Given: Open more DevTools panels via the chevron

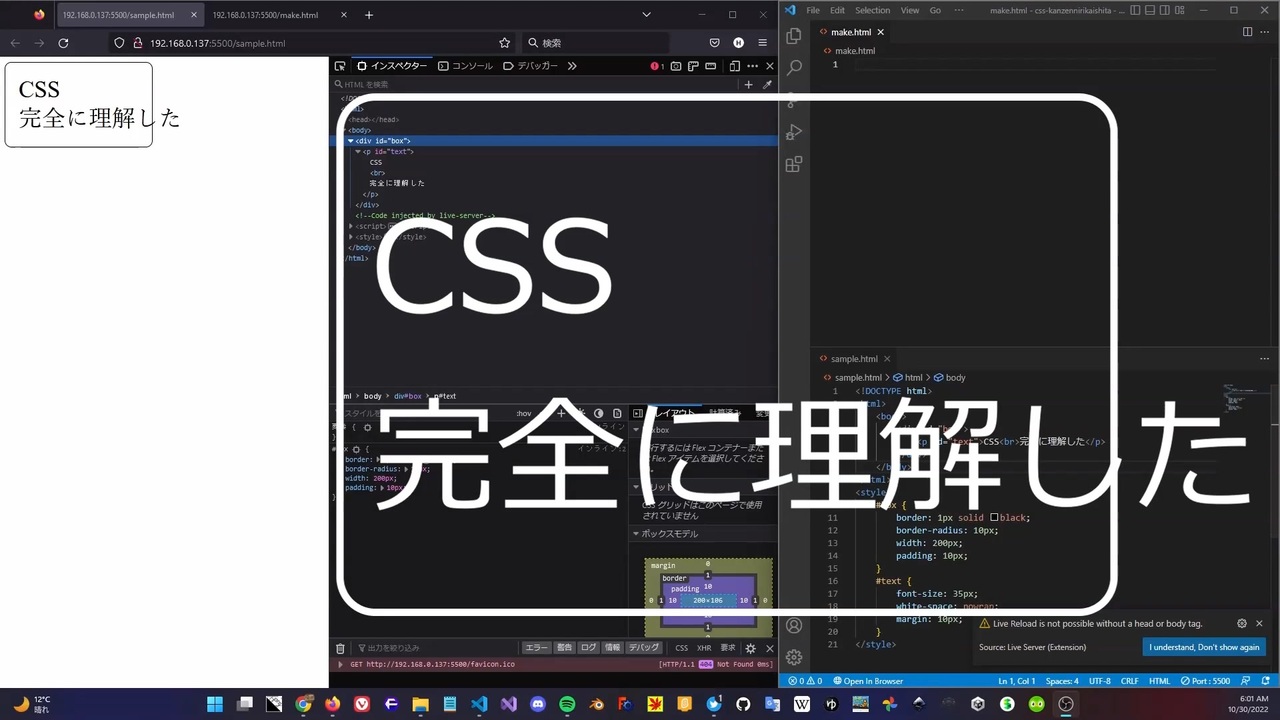Looking at the screenshot, I should (x=572, y=65).
